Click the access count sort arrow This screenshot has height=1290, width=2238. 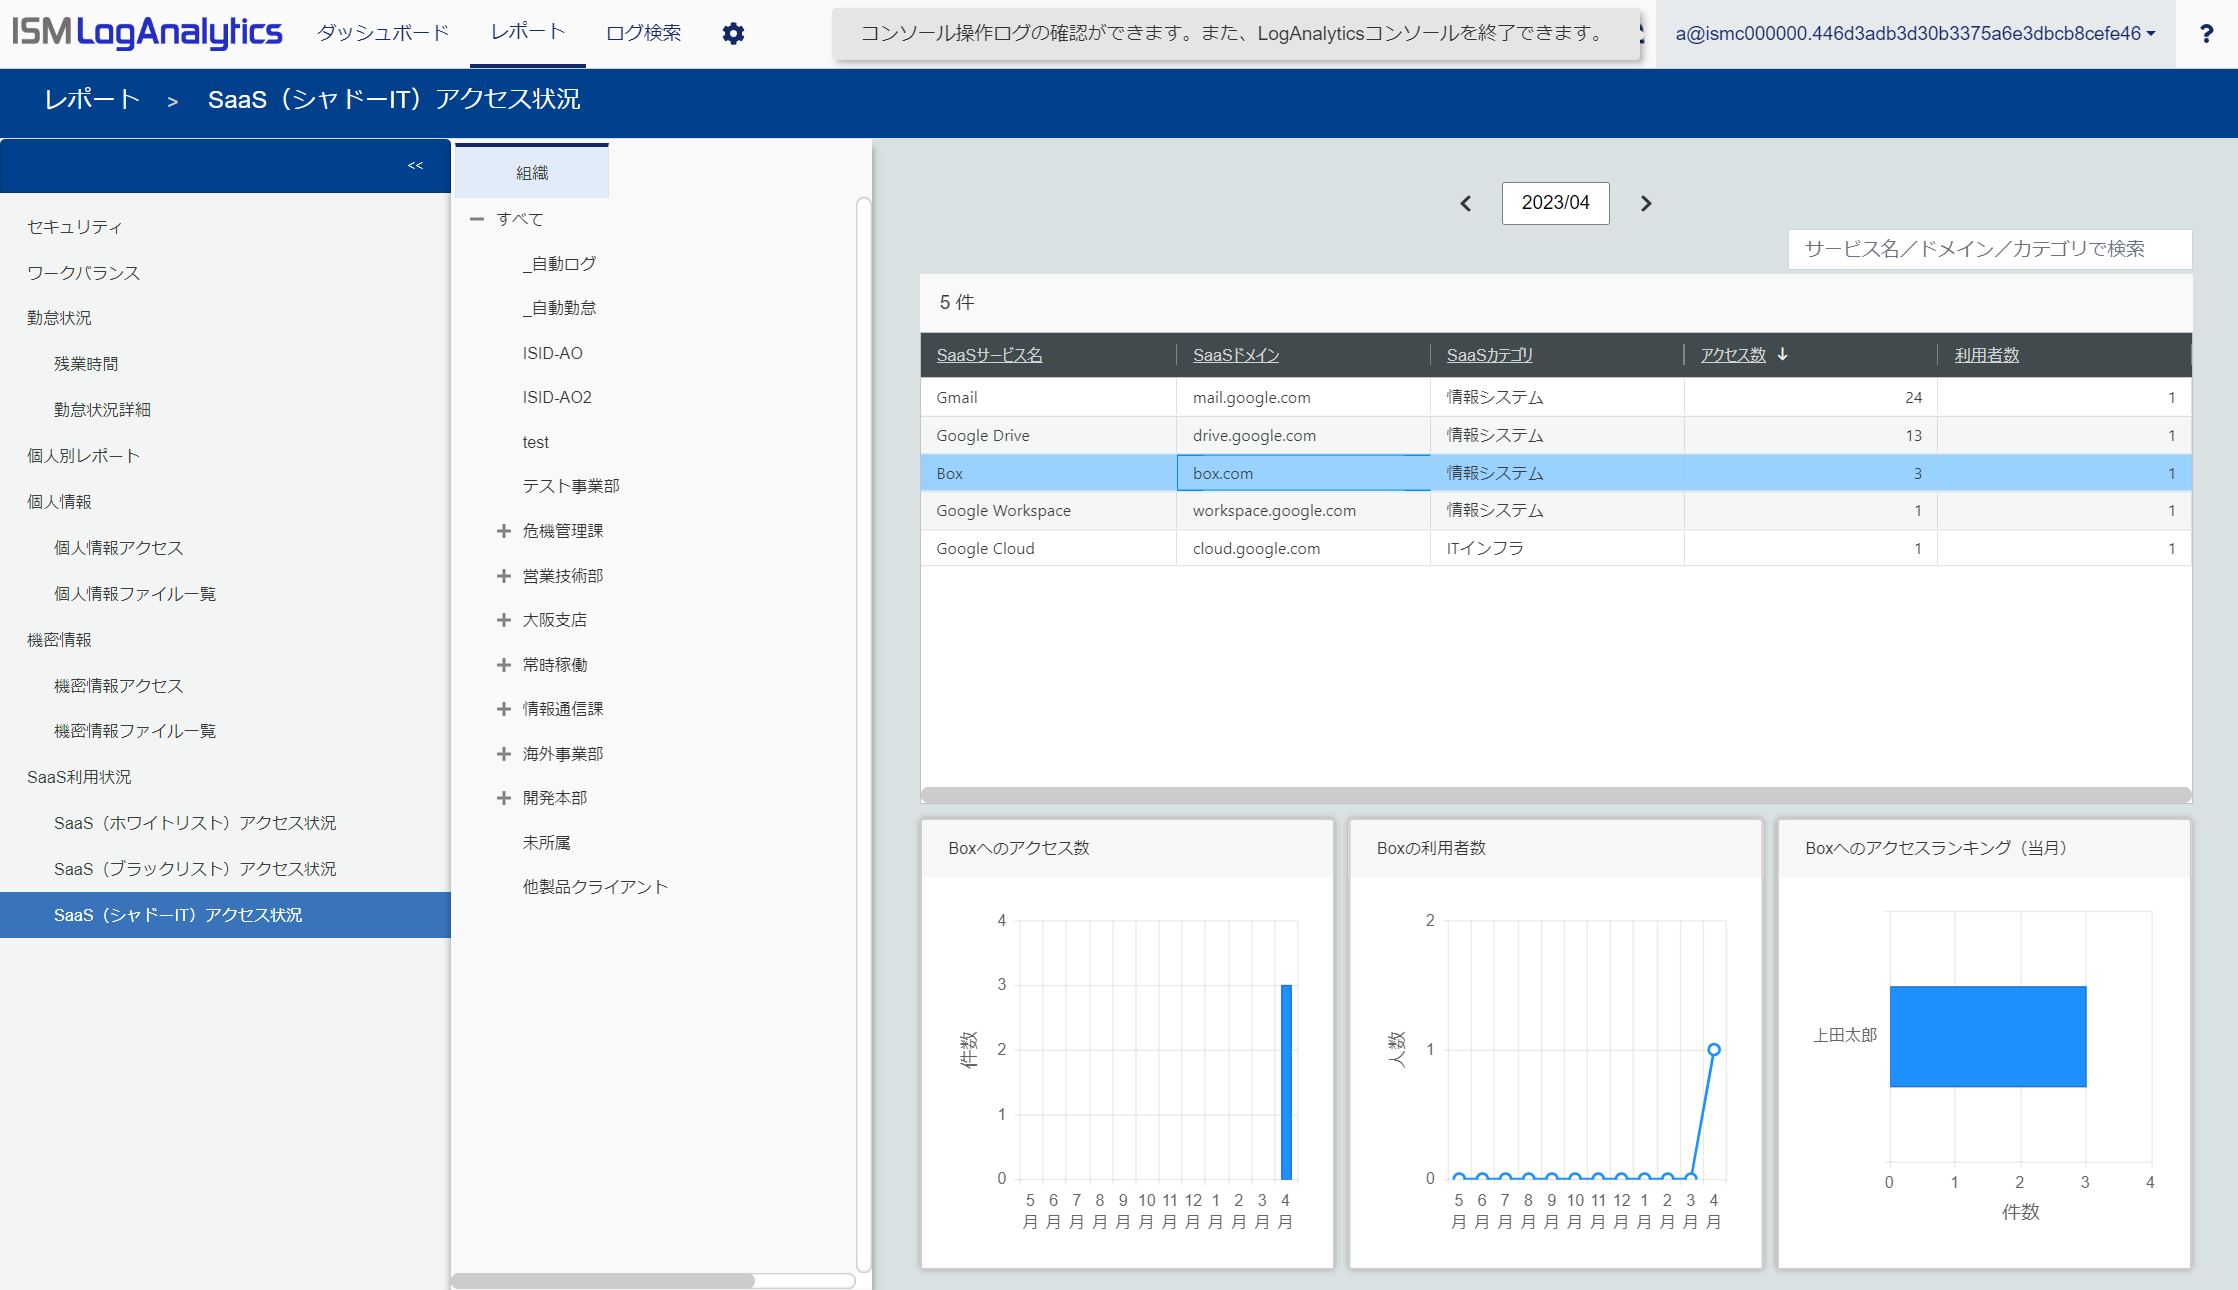(x=1782, y=354)
